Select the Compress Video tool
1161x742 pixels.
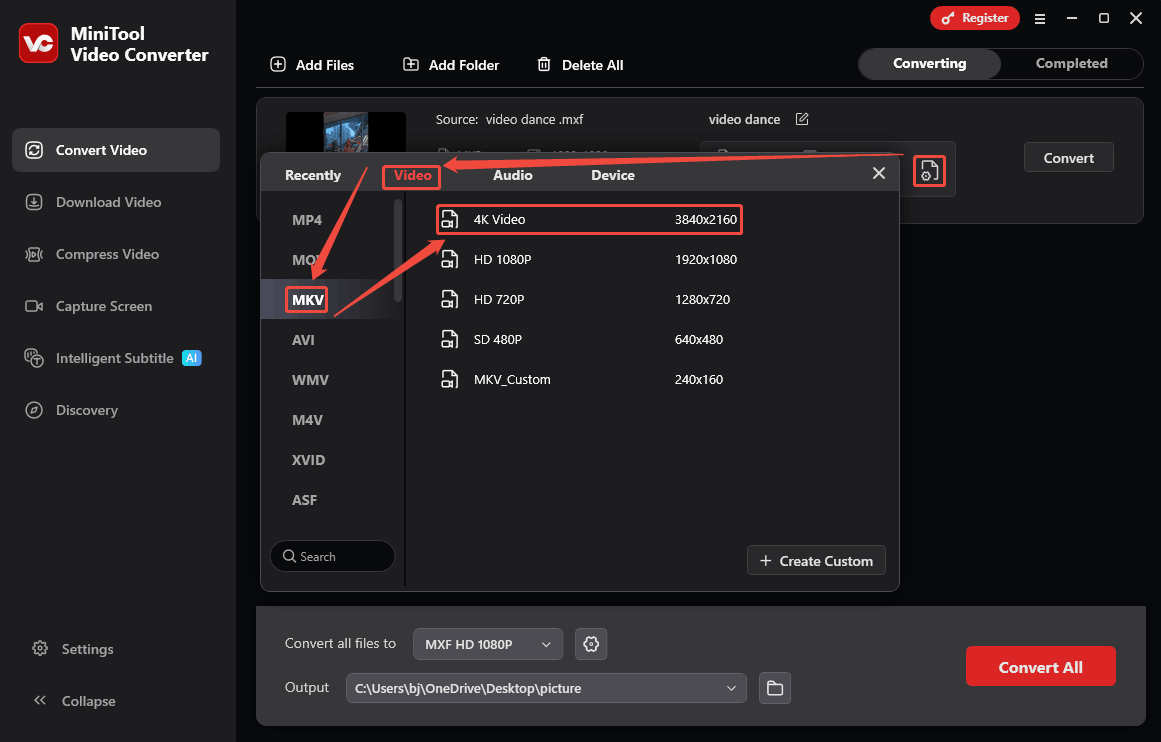(x=103, y=254)
